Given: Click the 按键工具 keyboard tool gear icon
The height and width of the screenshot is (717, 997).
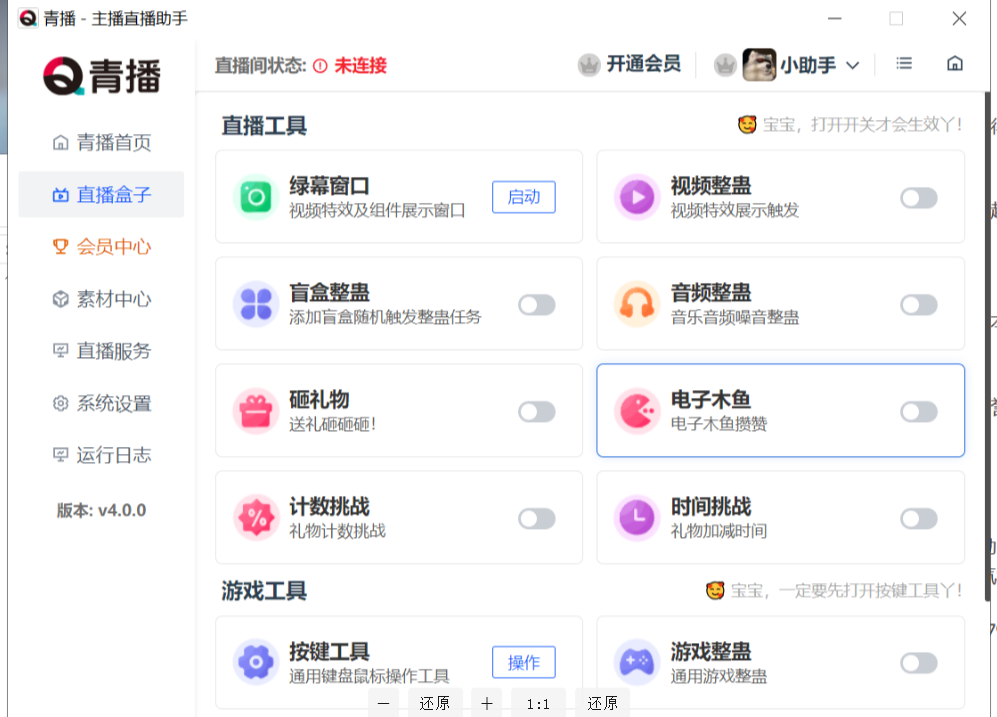Looking at the screenshot, I should click(x=257, y=662).
